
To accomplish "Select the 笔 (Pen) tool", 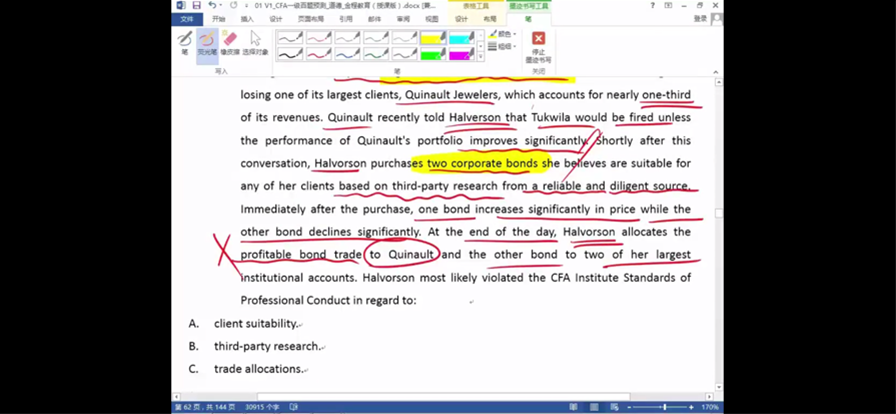I will [184, 43].
